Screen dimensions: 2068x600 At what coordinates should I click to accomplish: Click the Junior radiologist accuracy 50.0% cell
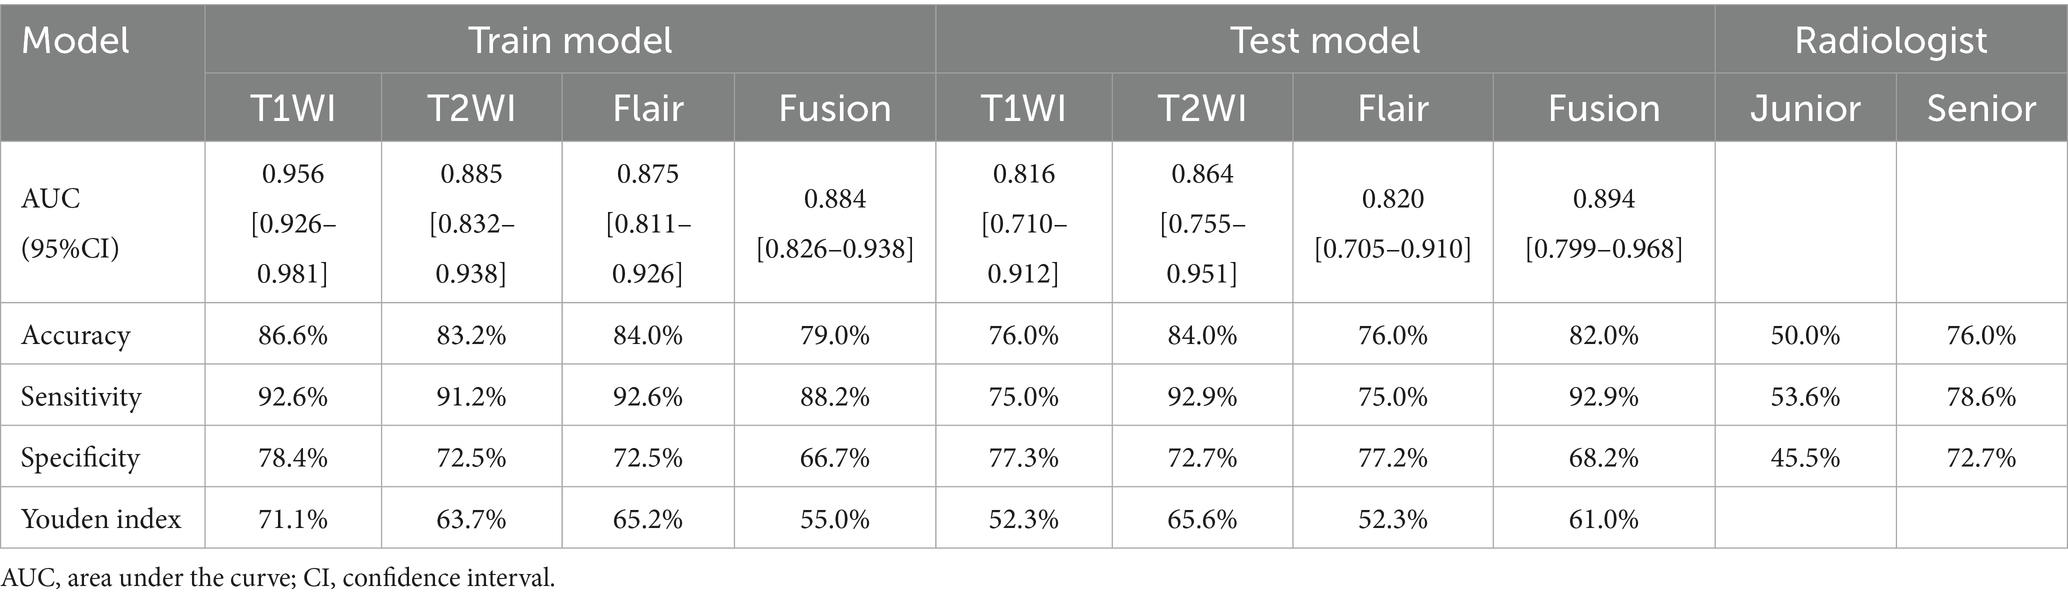click(x=1805, y=335)
